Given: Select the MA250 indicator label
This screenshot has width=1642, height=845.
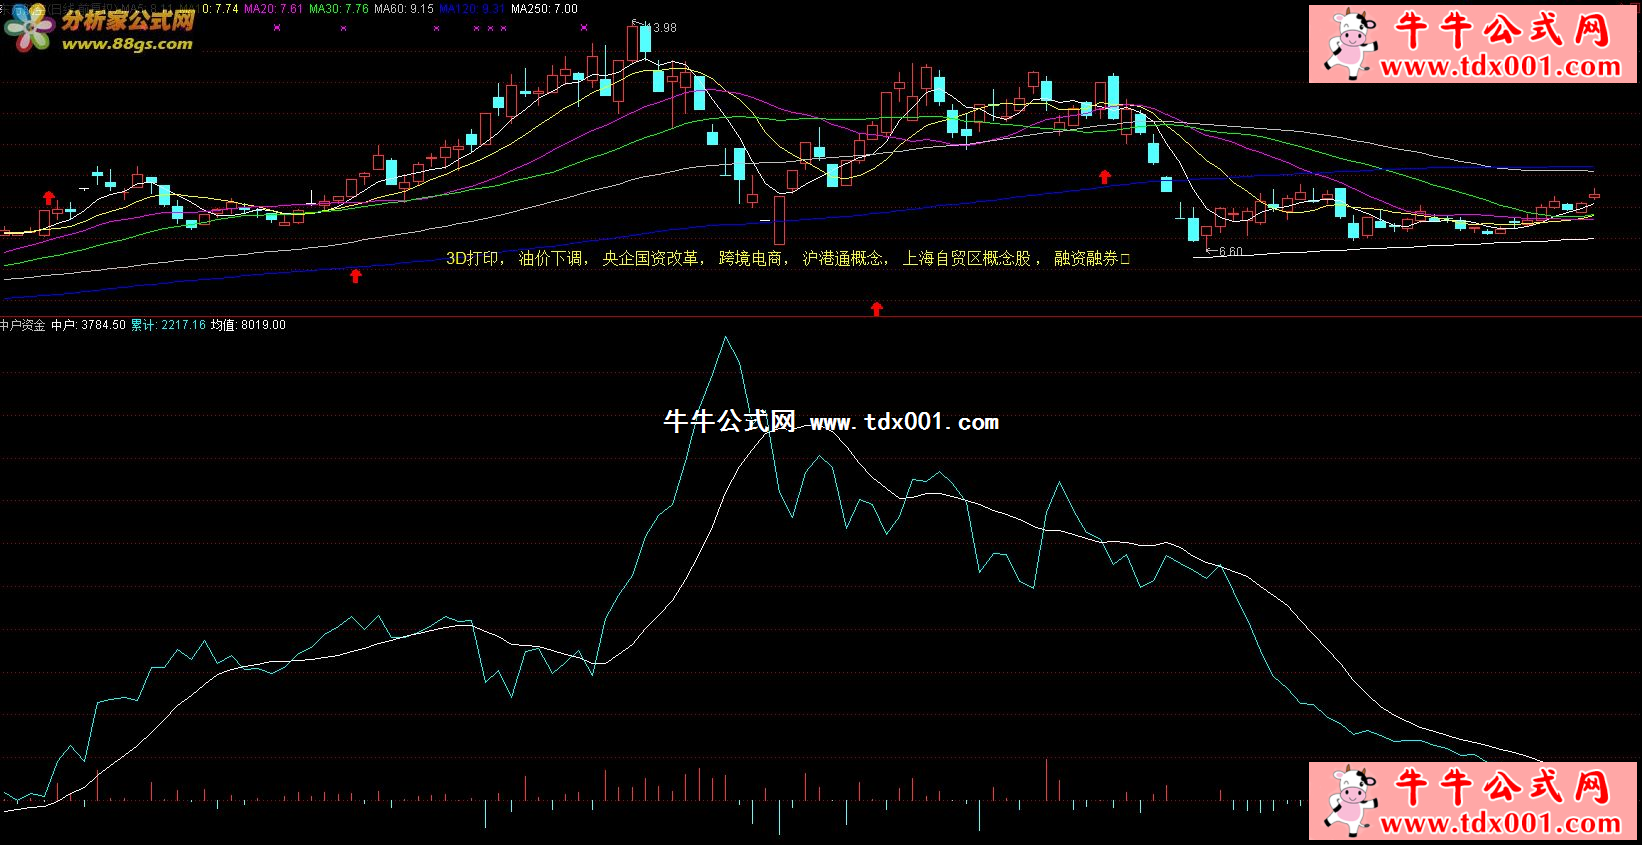Looking at the screenshot, I should coord(544,9).
